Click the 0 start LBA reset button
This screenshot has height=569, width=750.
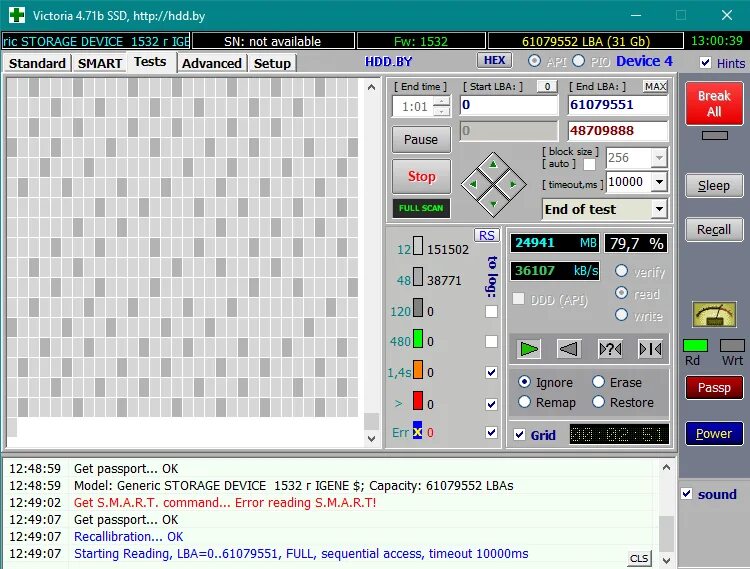pos(547,87)
